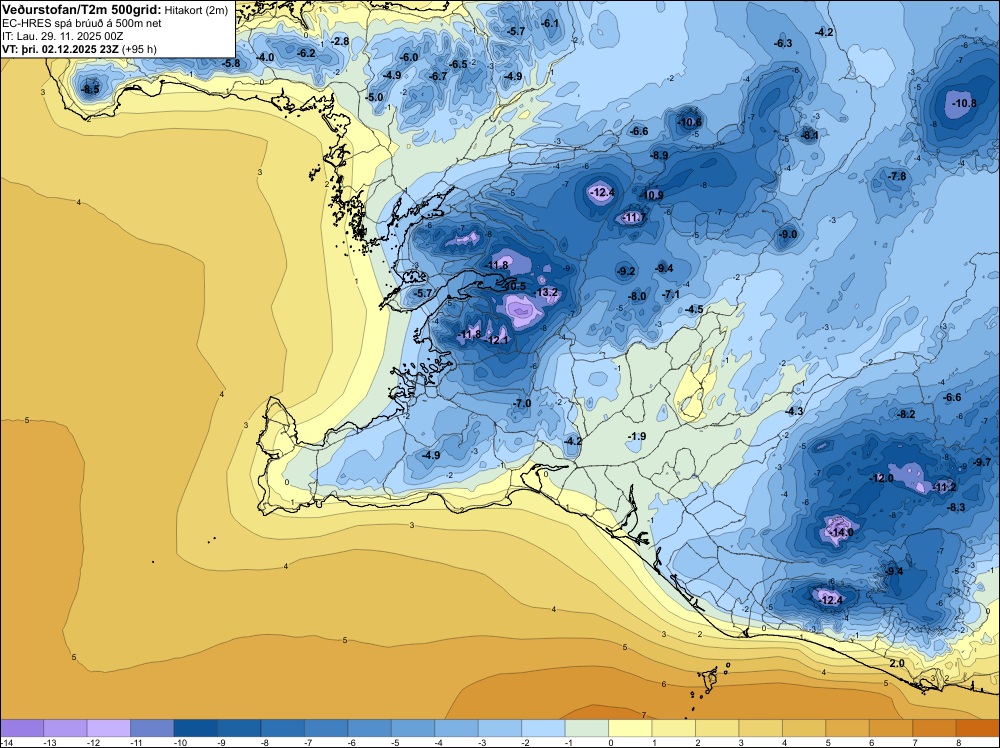The height and width of the screenshot is (748, 1000).
Task: Click the -4.0 temperature label
Action: (264, 57)
